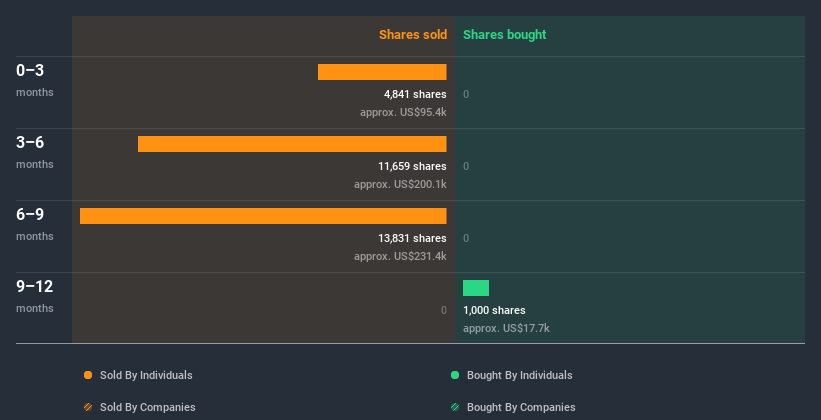Click the 6–9 row label
Screen dimensions: 821x420
pyautogui.click(x=30, y=214)
